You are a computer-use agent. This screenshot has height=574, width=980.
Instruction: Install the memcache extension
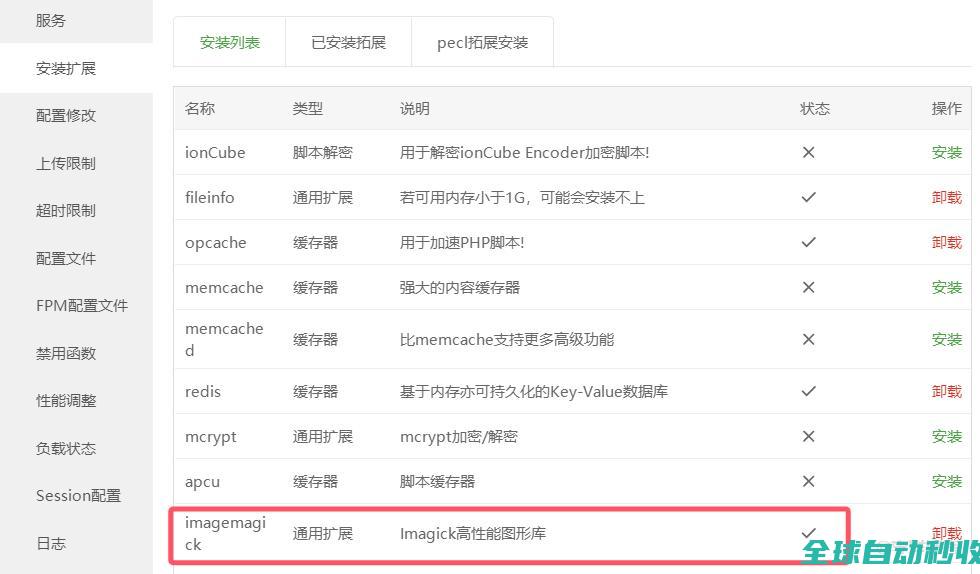point(946,287)
